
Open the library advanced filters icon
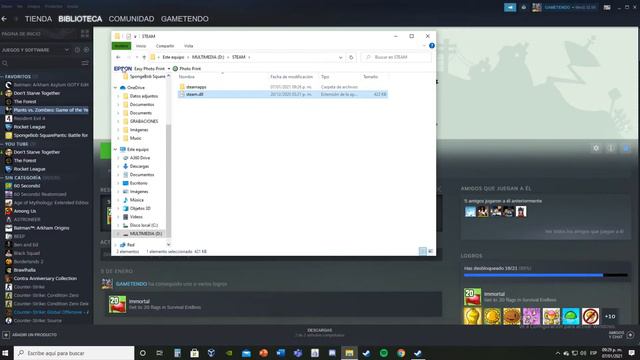click(85, 63)
